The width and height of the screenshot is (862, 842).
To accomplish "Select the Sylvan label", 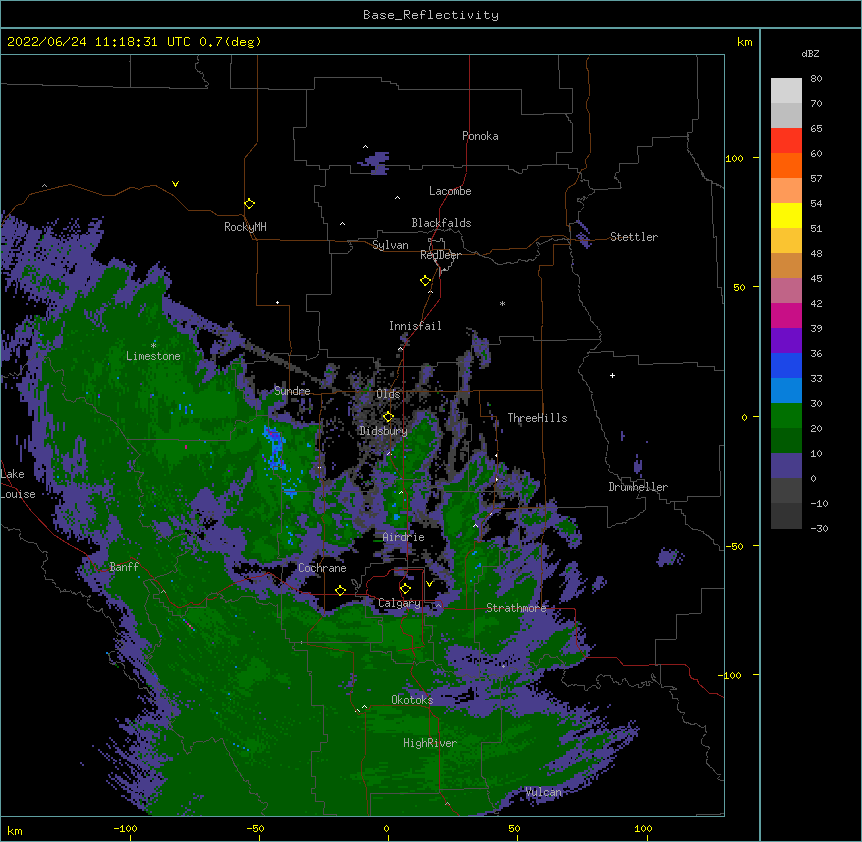I will coord(390,245).
